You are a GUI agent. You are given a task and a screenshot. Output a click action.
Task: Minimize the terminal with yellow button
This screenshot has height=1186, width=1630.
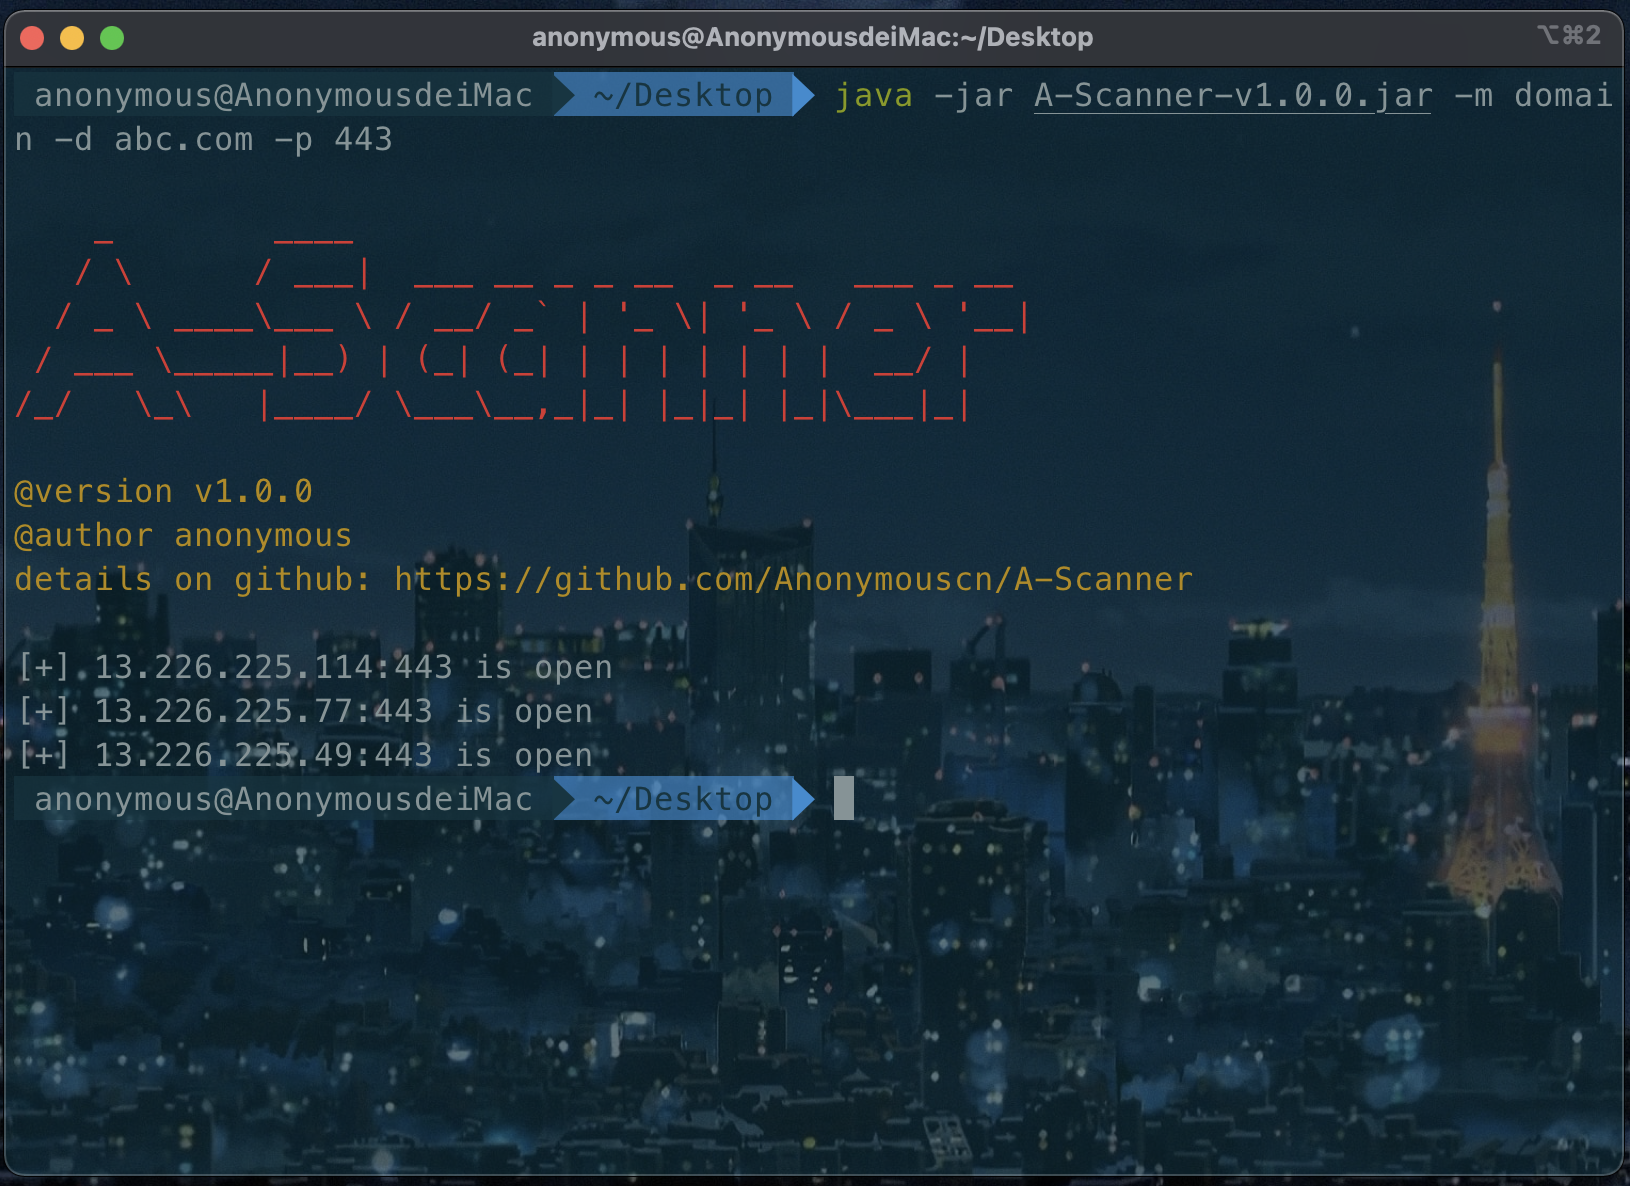[x=72, y=38]
